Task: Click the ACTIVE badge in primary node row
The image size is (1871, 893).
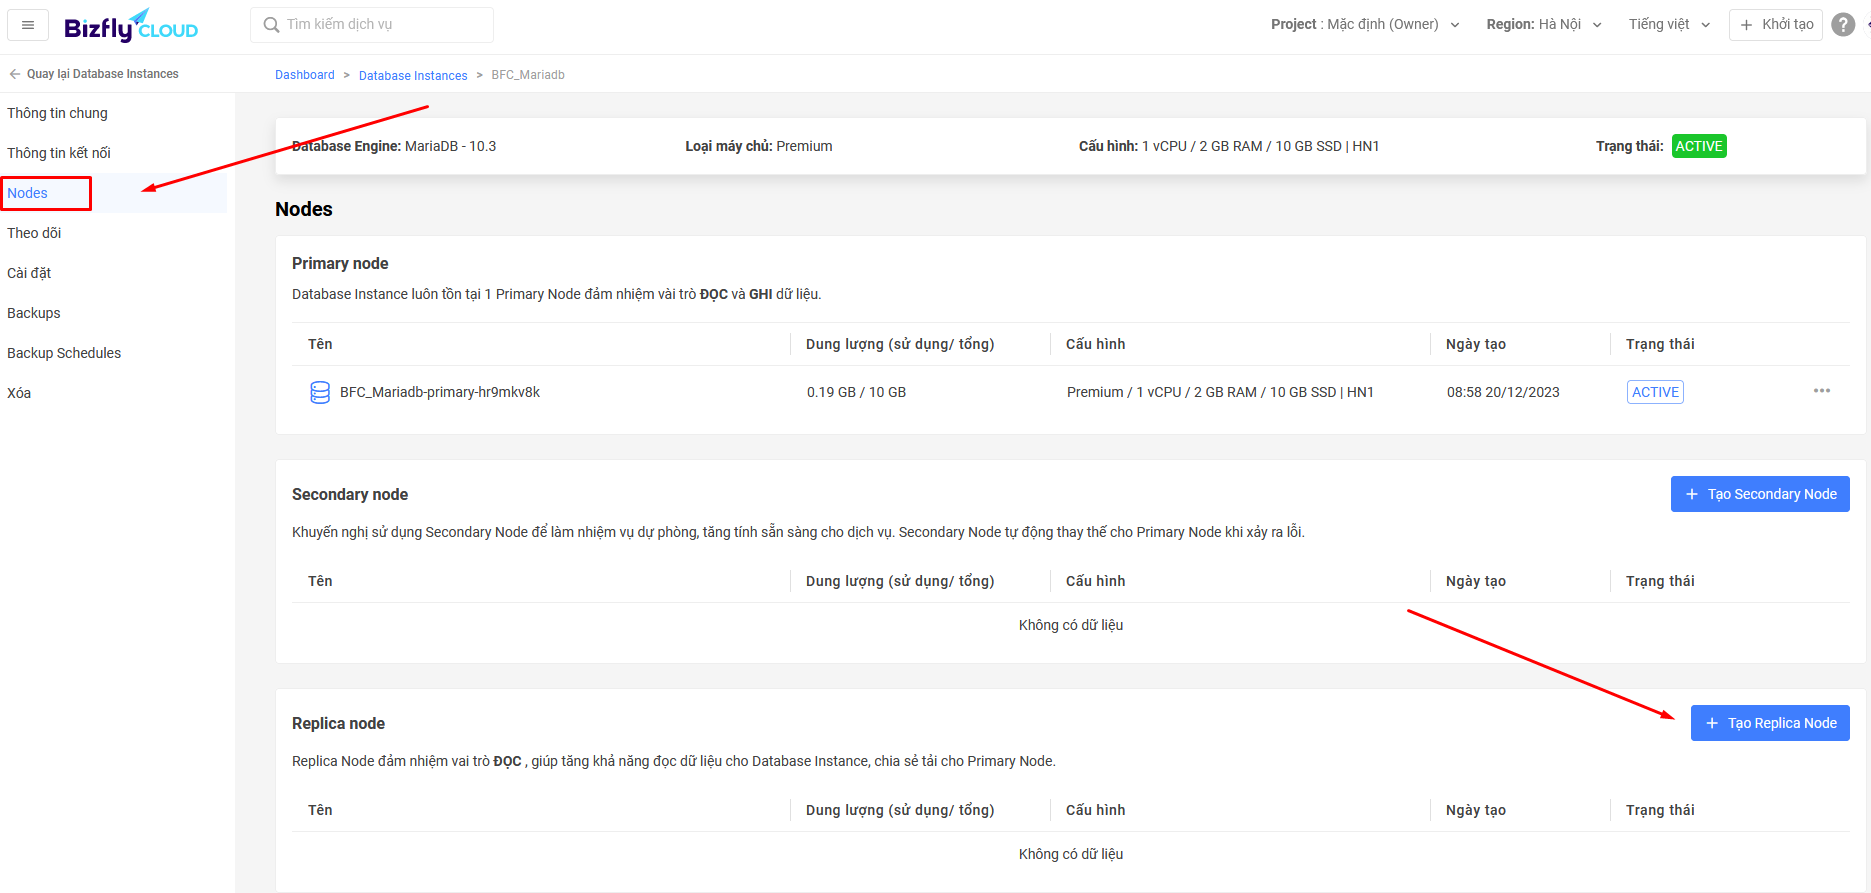Action: pos(1655,392)
